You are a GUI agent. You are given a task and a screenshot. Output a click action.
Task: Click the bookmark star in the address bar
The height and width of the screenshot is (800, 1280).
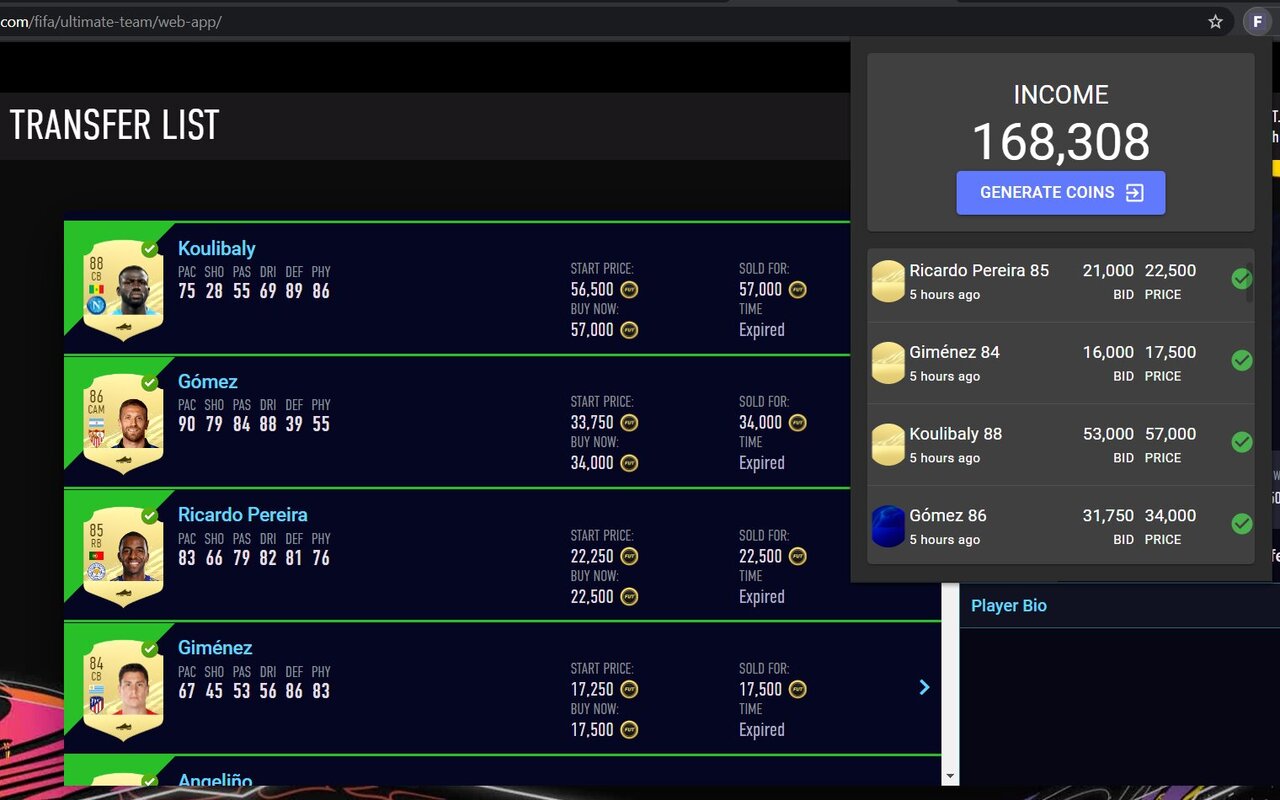pos(1214,21)
